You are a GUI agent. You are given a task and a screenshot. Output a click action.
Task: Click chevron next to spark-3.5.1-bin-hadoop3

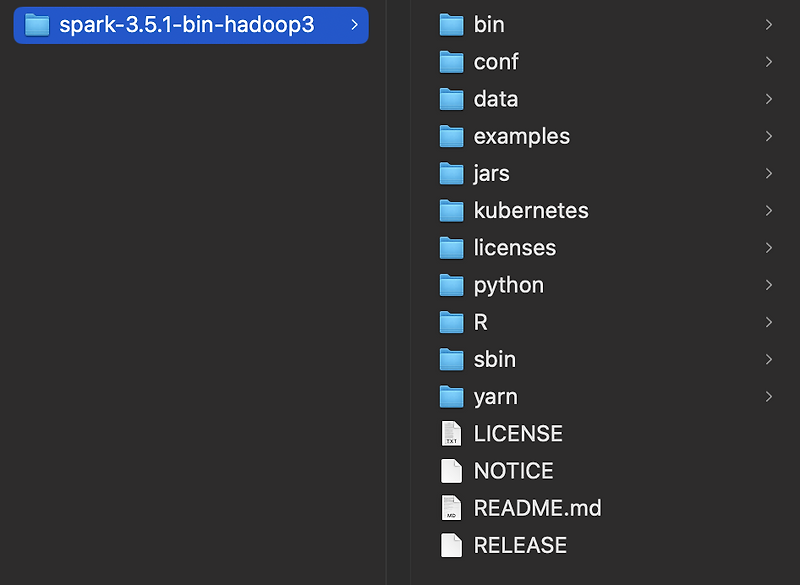click(355, 25)
